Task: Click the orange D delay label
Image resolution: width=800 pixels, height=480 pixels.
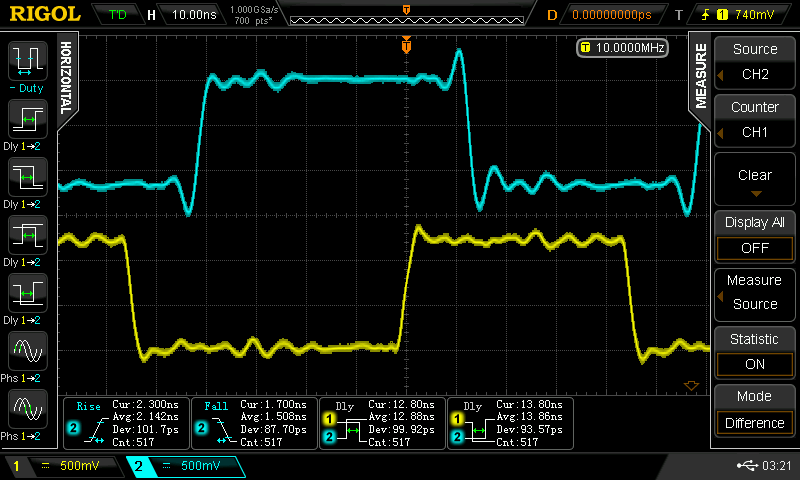Action: tap(552, 15)
